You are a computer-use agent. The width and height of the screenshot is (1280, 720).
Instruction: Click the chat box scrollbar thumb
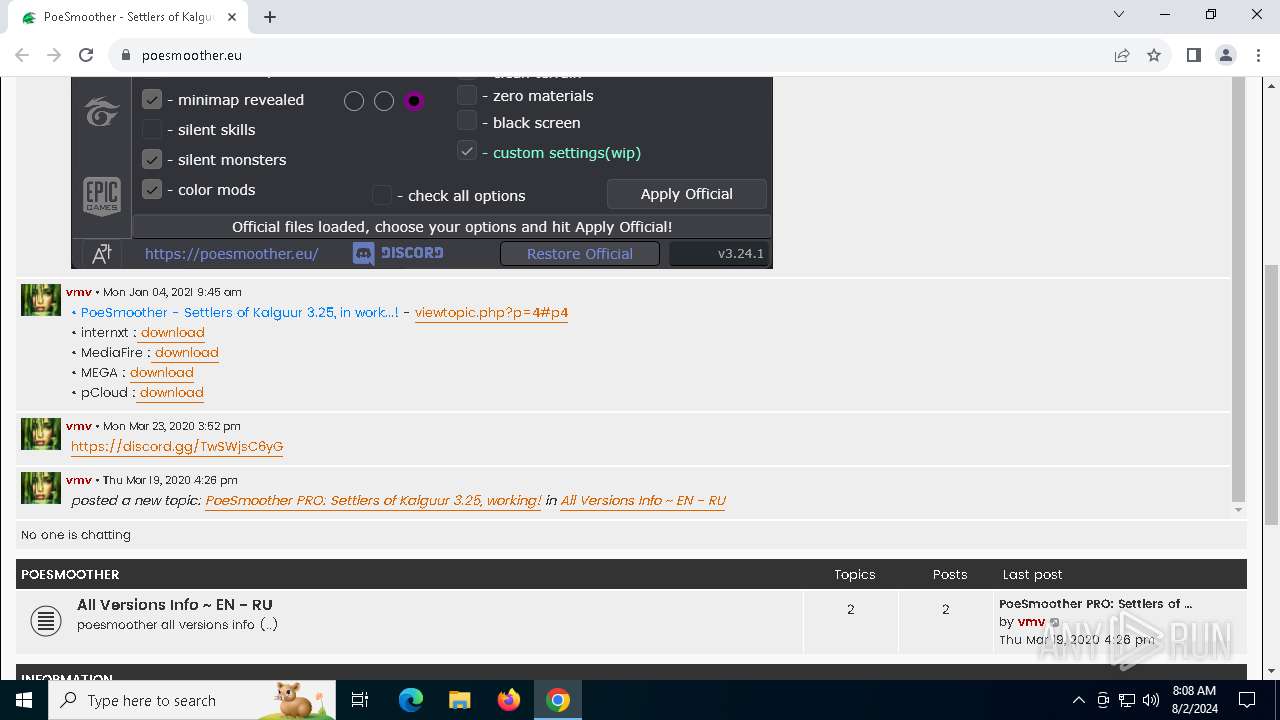[x=1238, y=288]
